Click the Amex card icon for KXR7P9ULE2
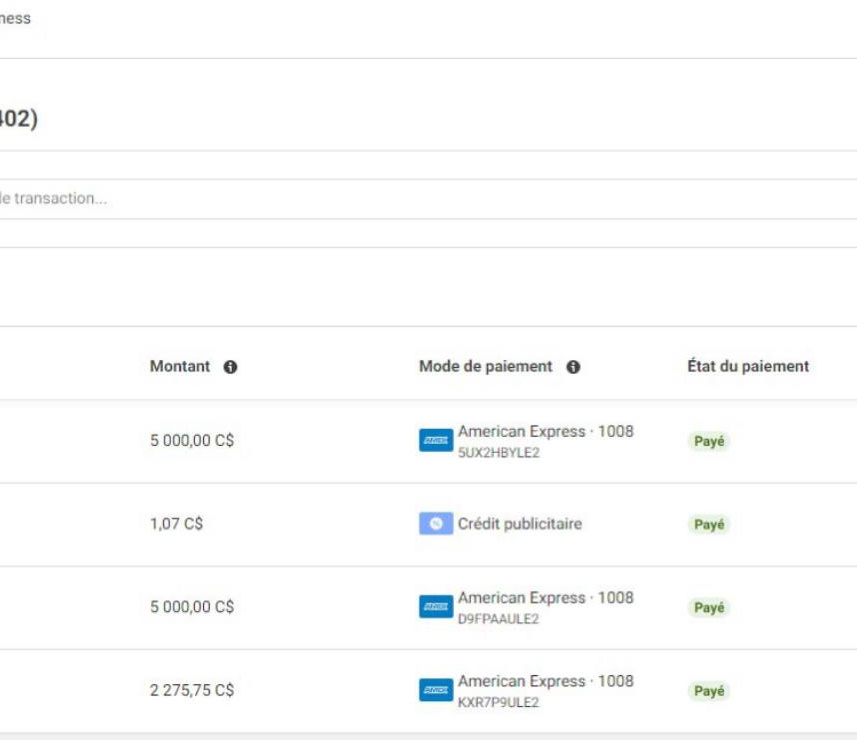The width and height of the screenshot is (857, 740). [x=436, y=690]
